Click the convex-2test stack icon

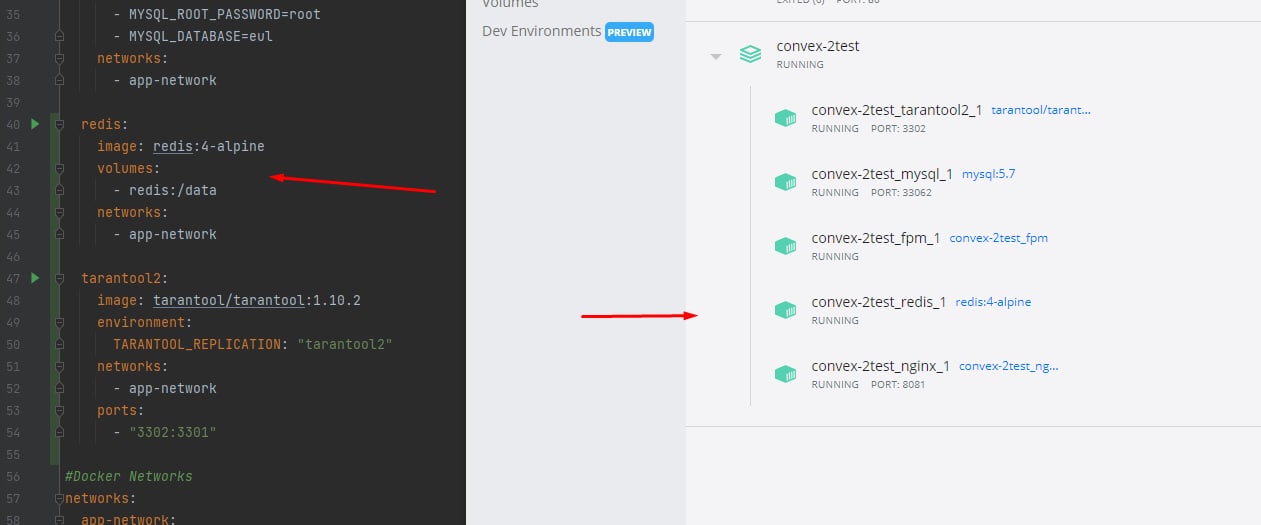tap(750, 54)
